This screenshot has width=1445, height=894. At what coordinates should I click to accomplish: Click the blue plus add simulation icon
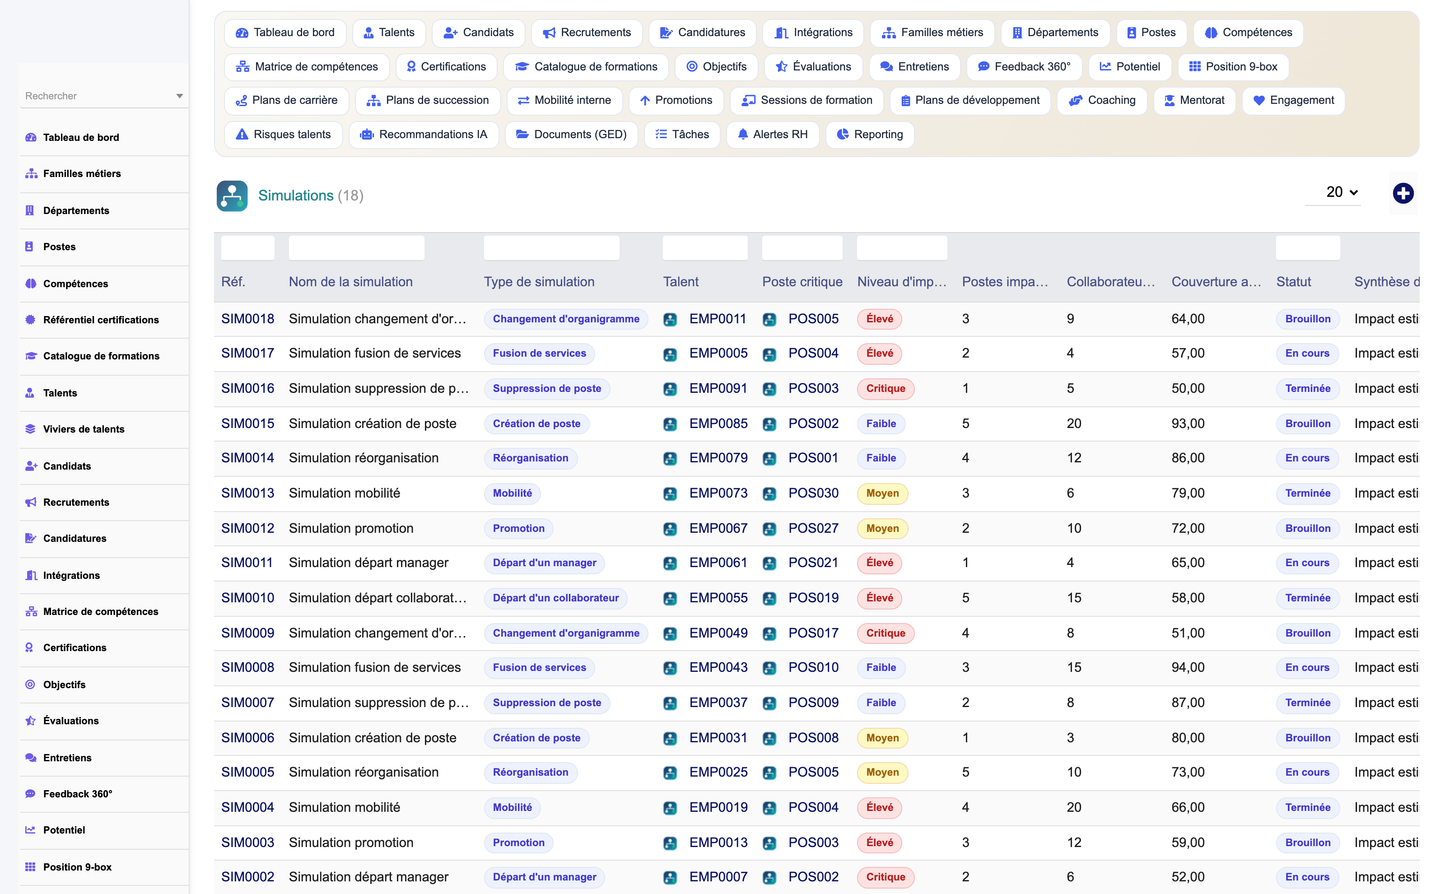click(1403, 193)
